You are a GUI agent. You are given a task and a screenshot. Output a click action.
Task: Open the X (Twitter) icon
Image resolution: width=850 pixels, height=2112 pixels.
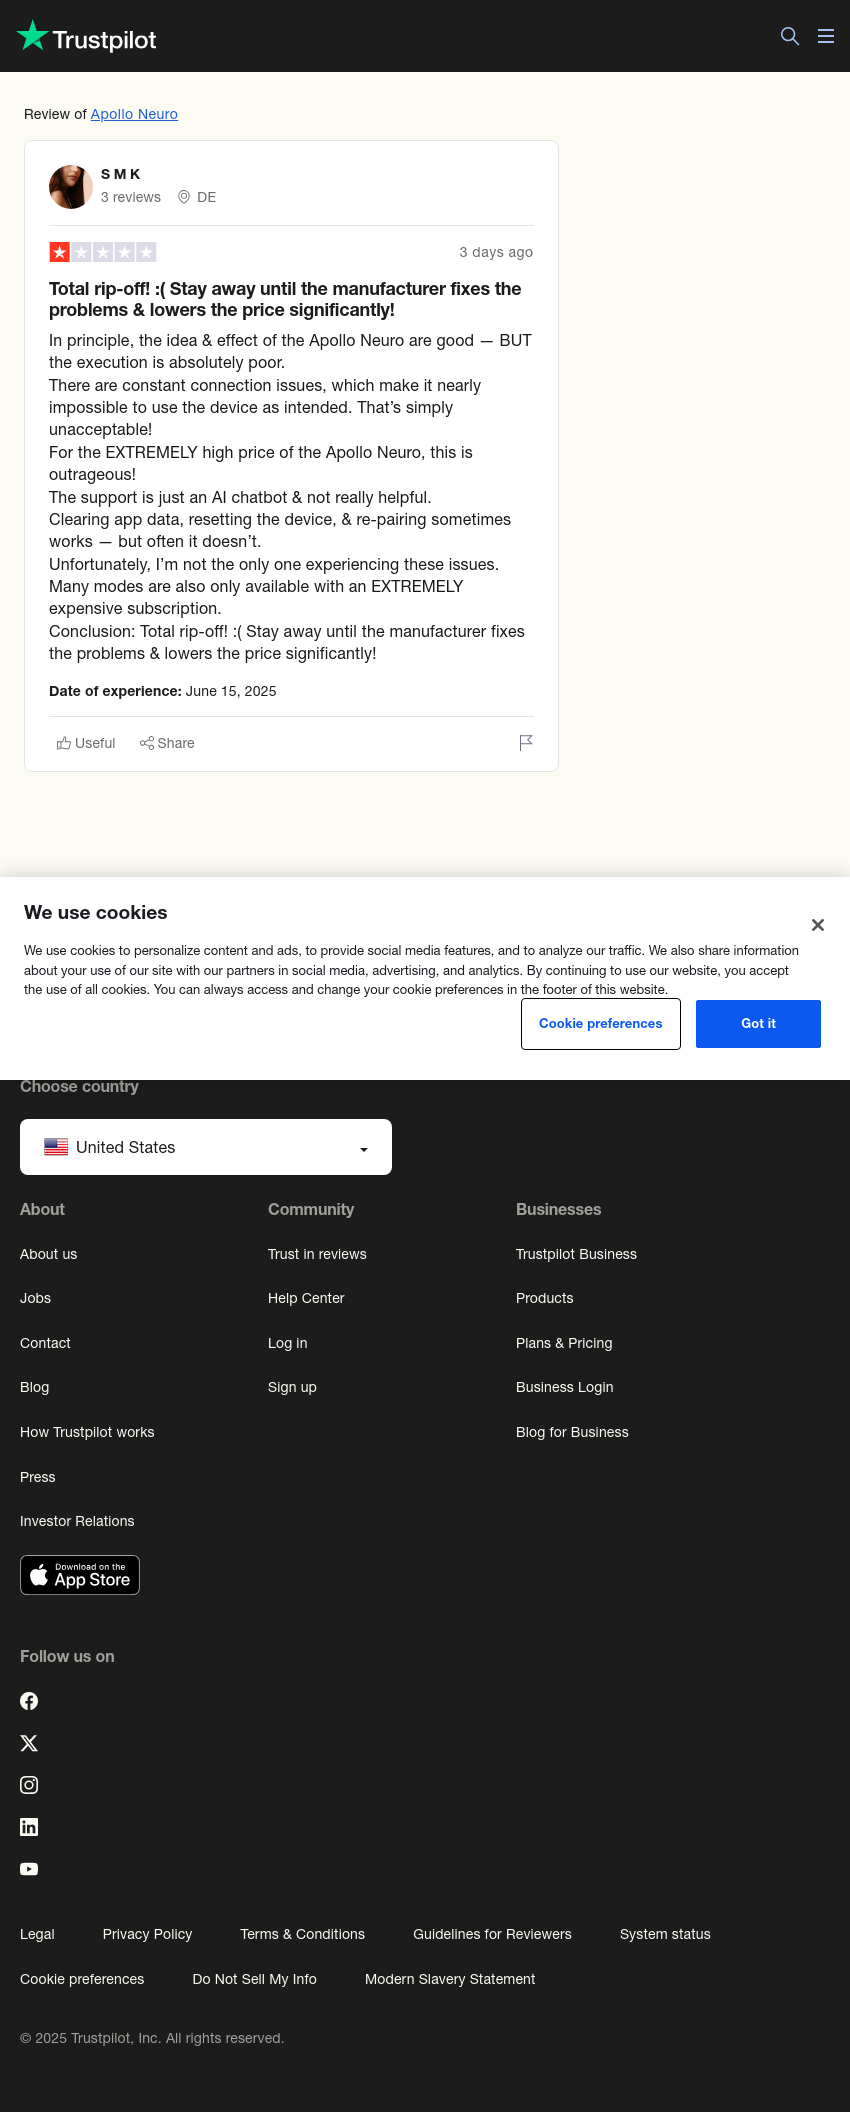[29, 1743]
